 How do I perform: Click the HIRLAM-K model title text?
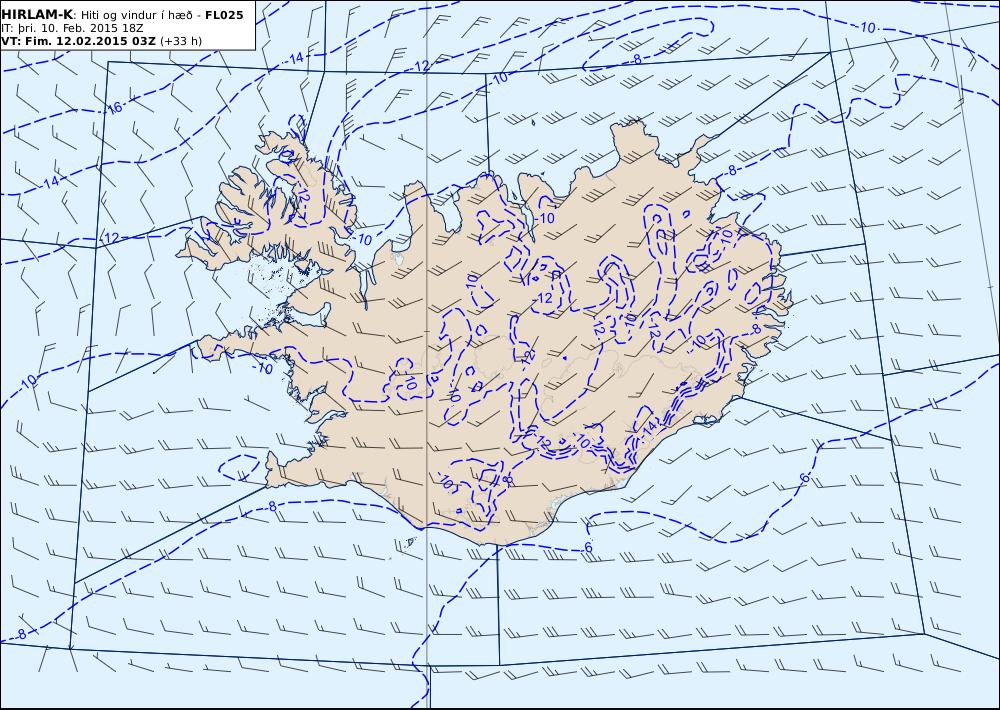37,15
